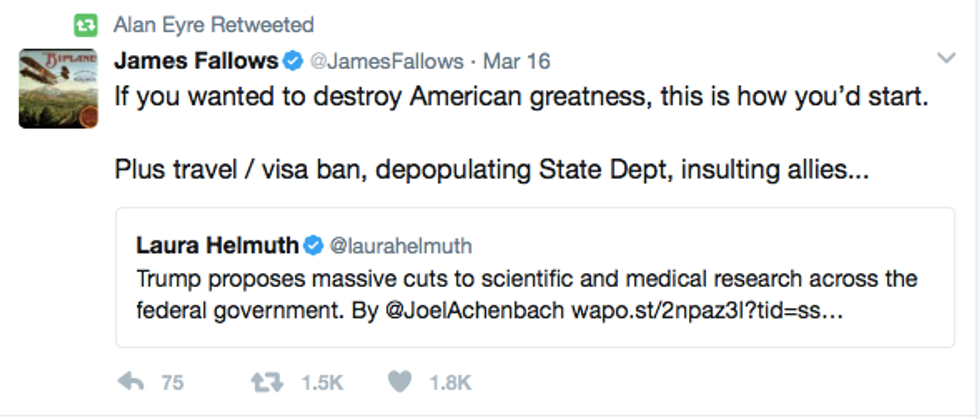Click the 1.5K retweets count
This screenshot has width=980, height=419.
[x=320, y=382]
